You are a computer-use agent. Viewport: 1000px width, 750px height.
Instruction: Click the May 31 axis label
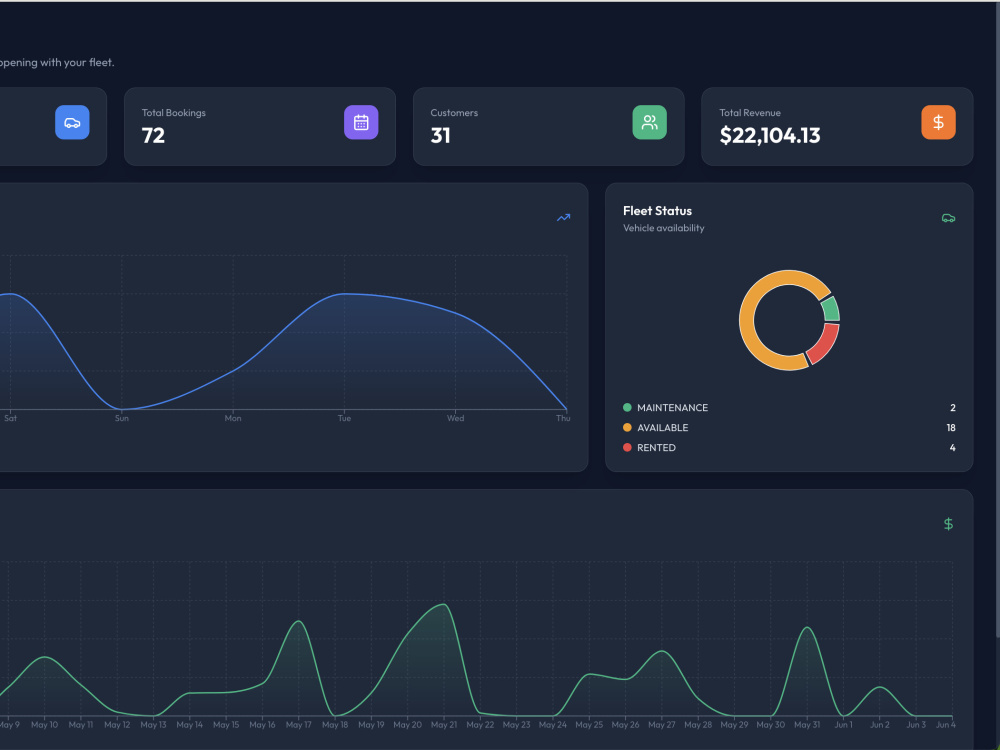tap(807, 724)
